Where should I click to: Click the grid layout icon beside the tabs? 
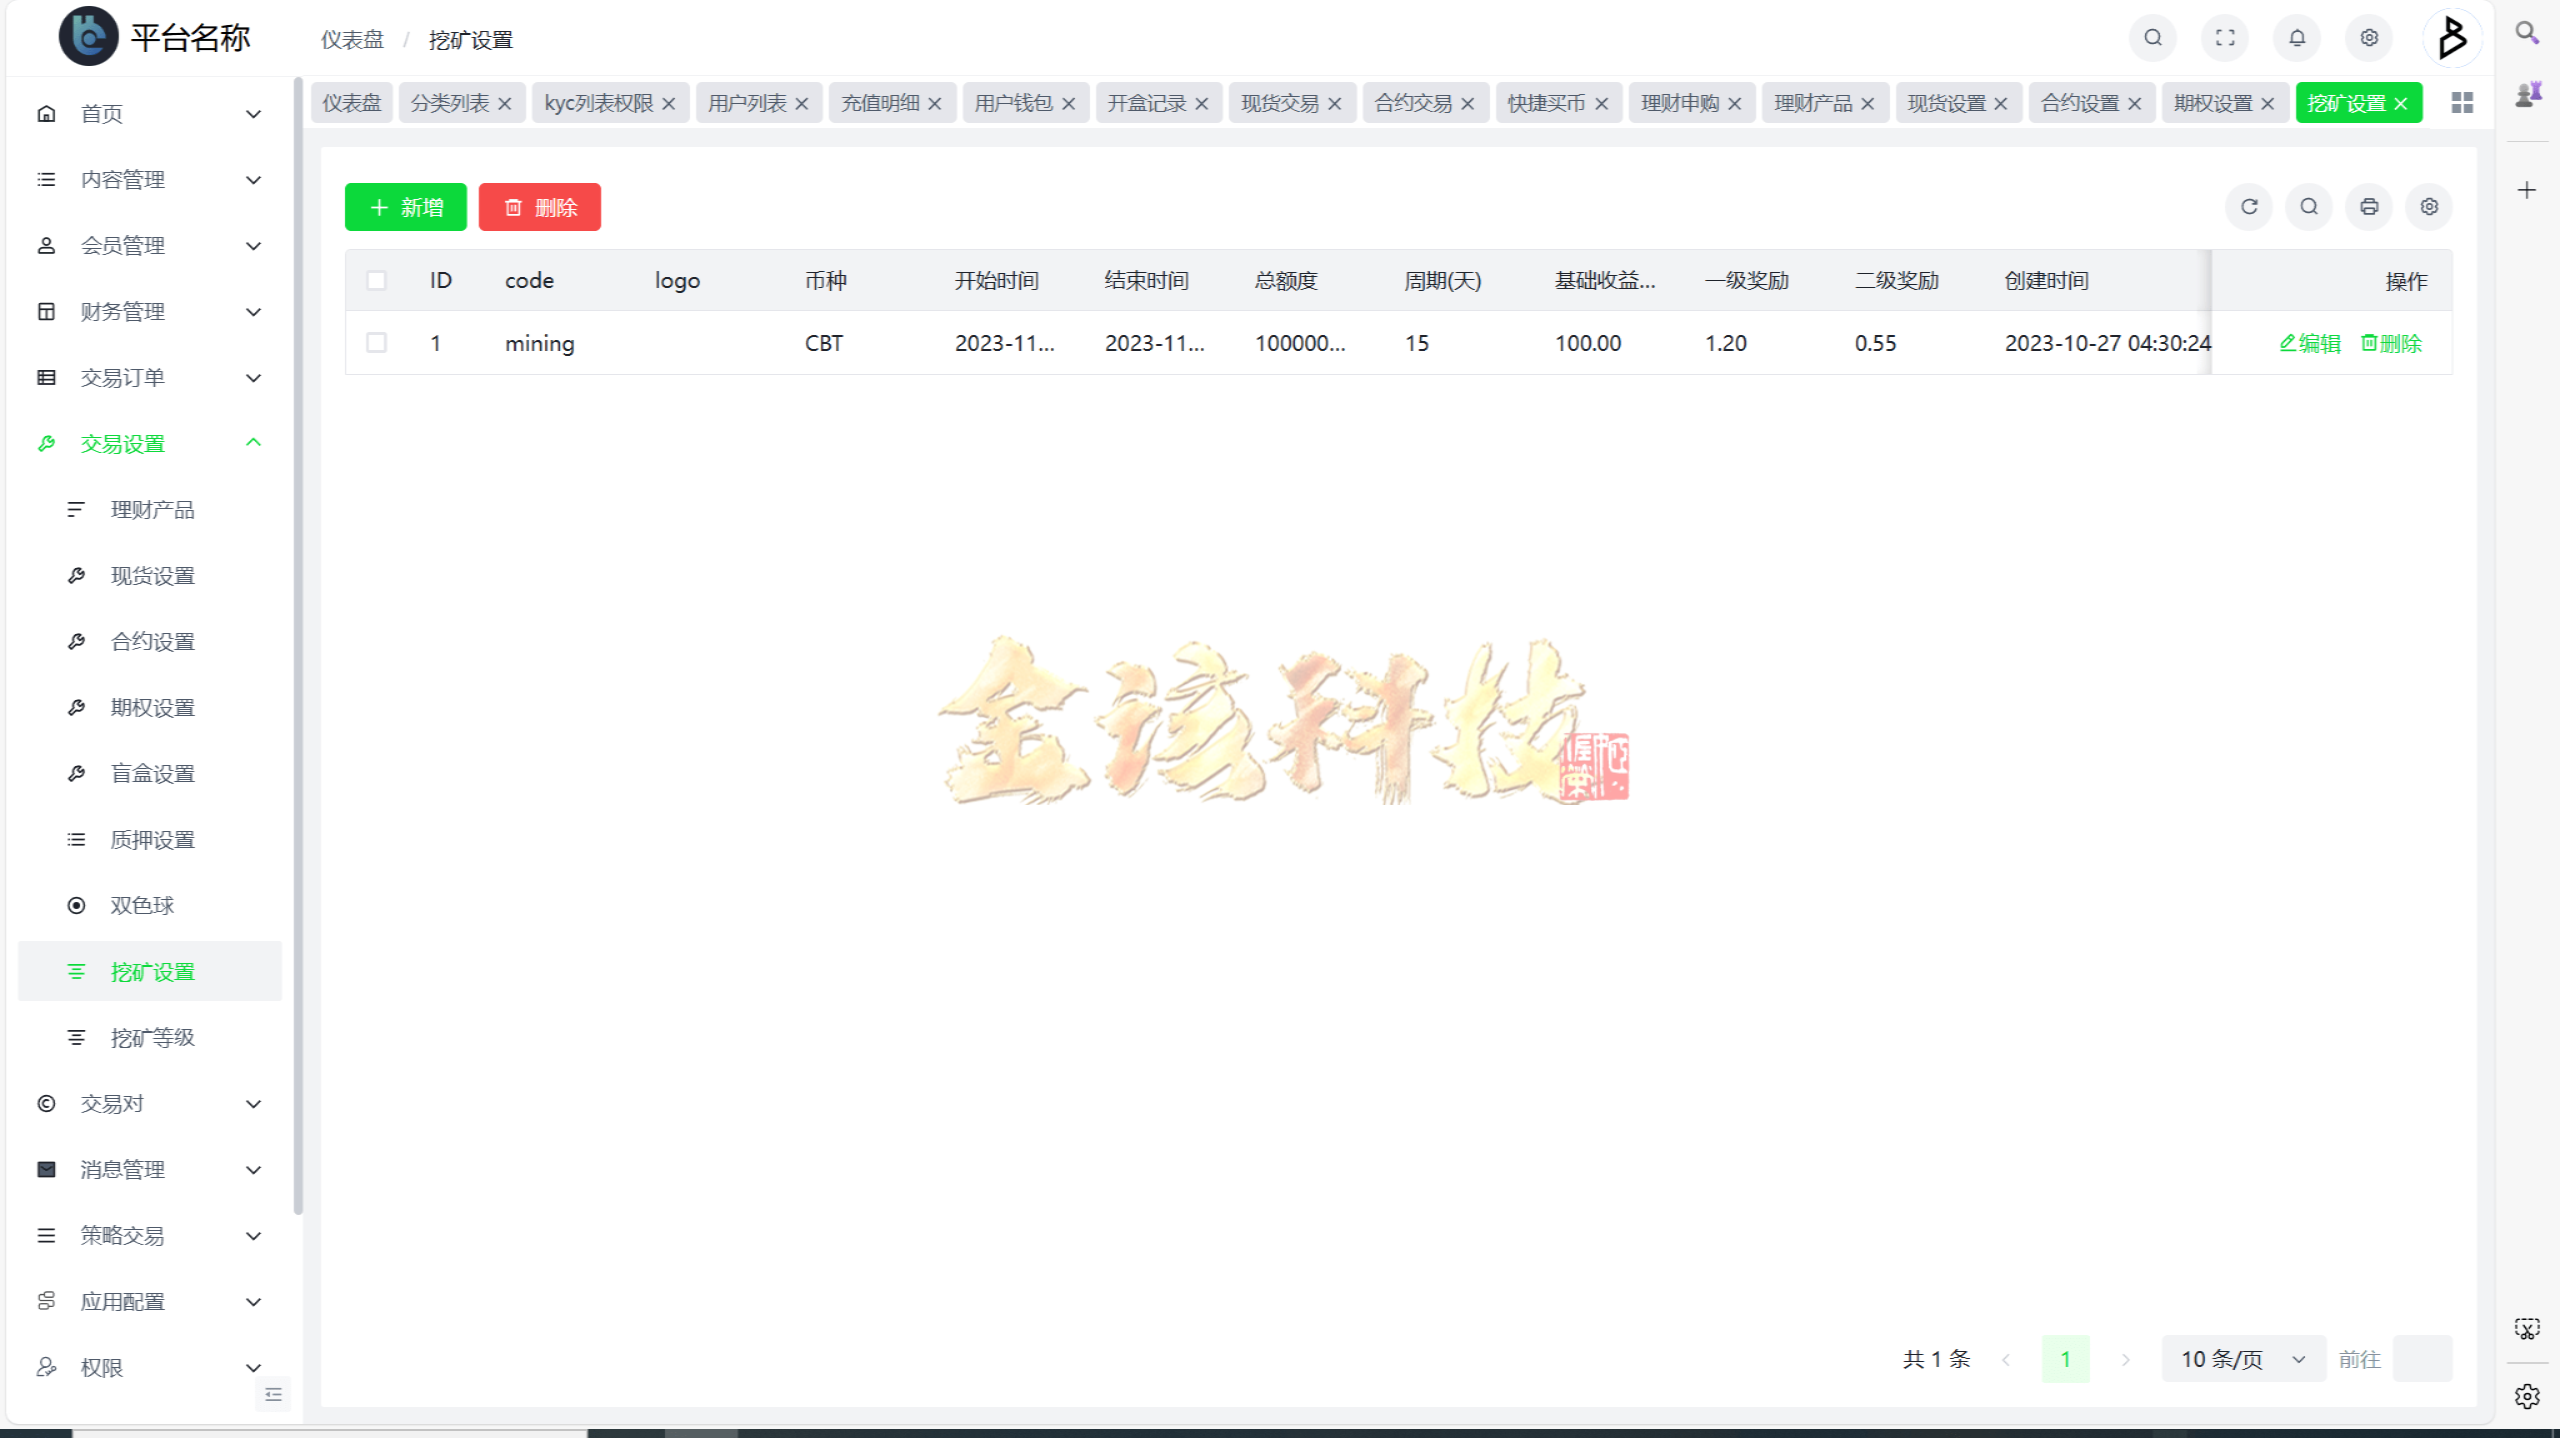[2462, 102]
